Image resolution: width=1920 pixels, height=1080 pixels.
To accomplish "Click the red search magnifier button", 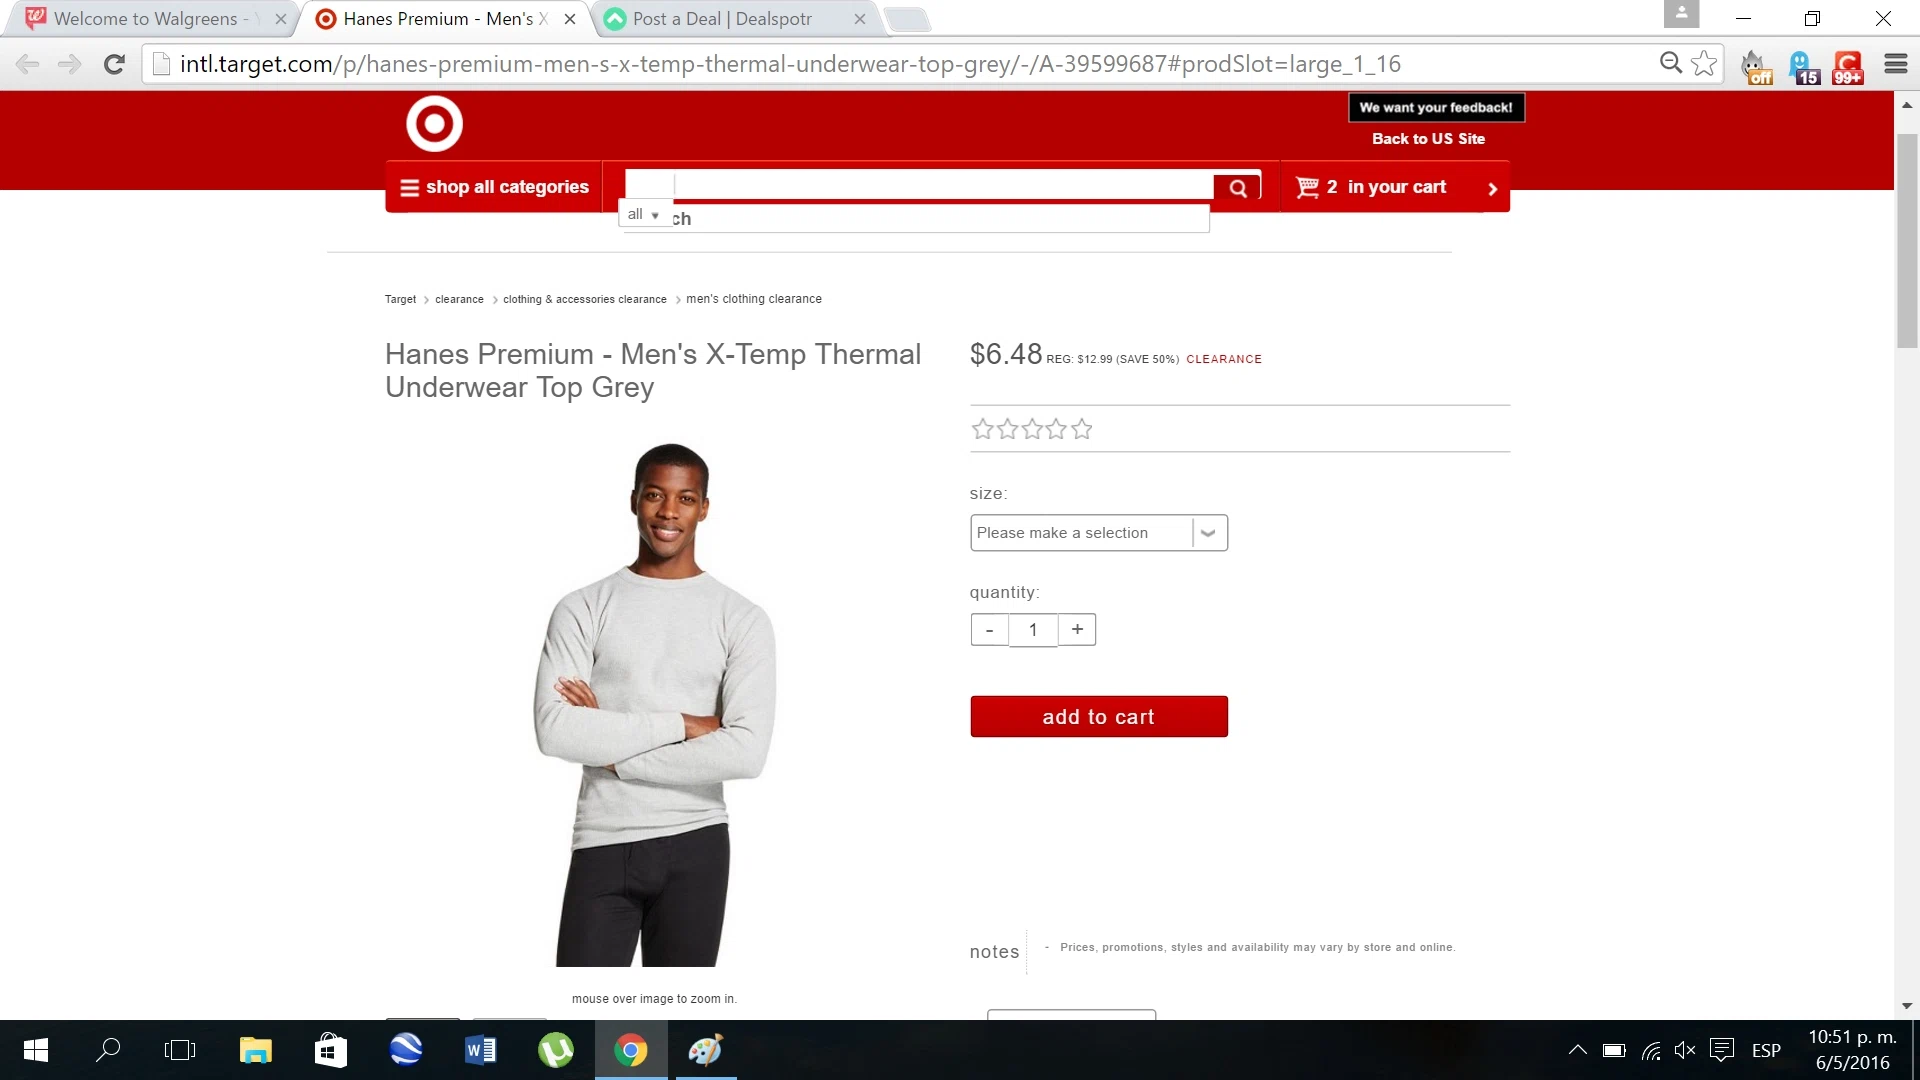I will (1237, 188).
